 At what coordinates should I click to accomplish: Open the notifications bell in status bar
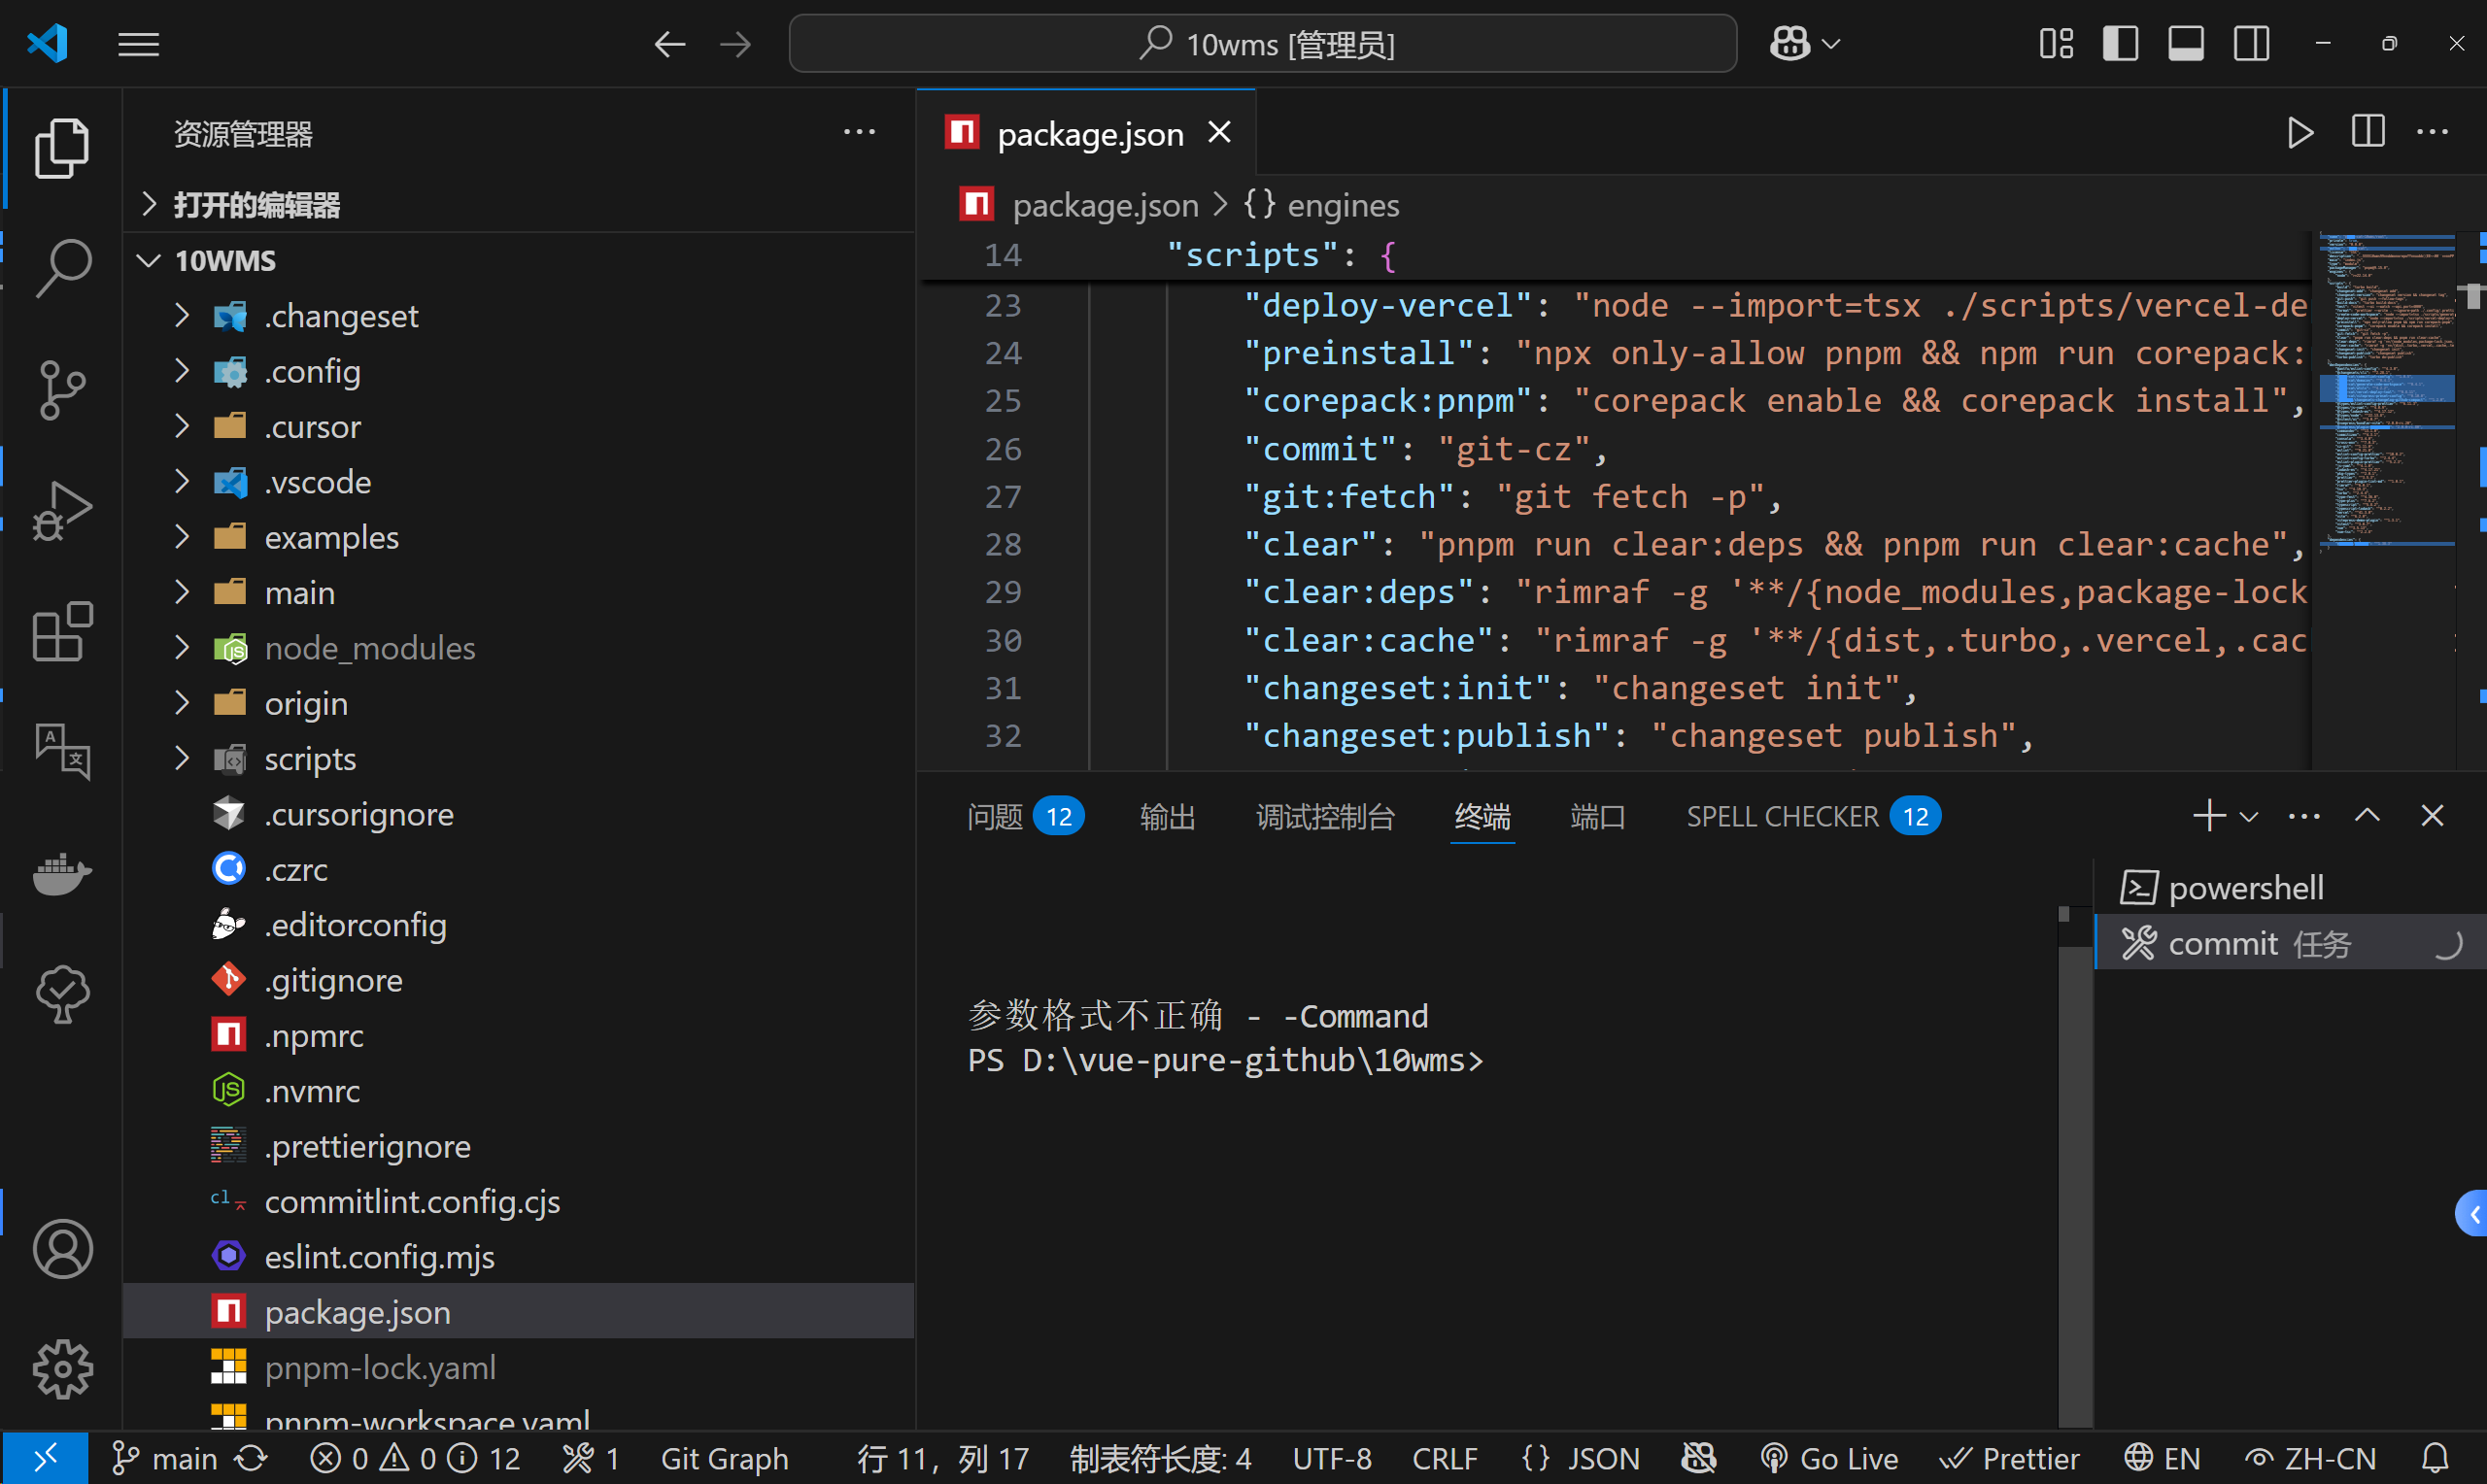click(2435, 1458)
